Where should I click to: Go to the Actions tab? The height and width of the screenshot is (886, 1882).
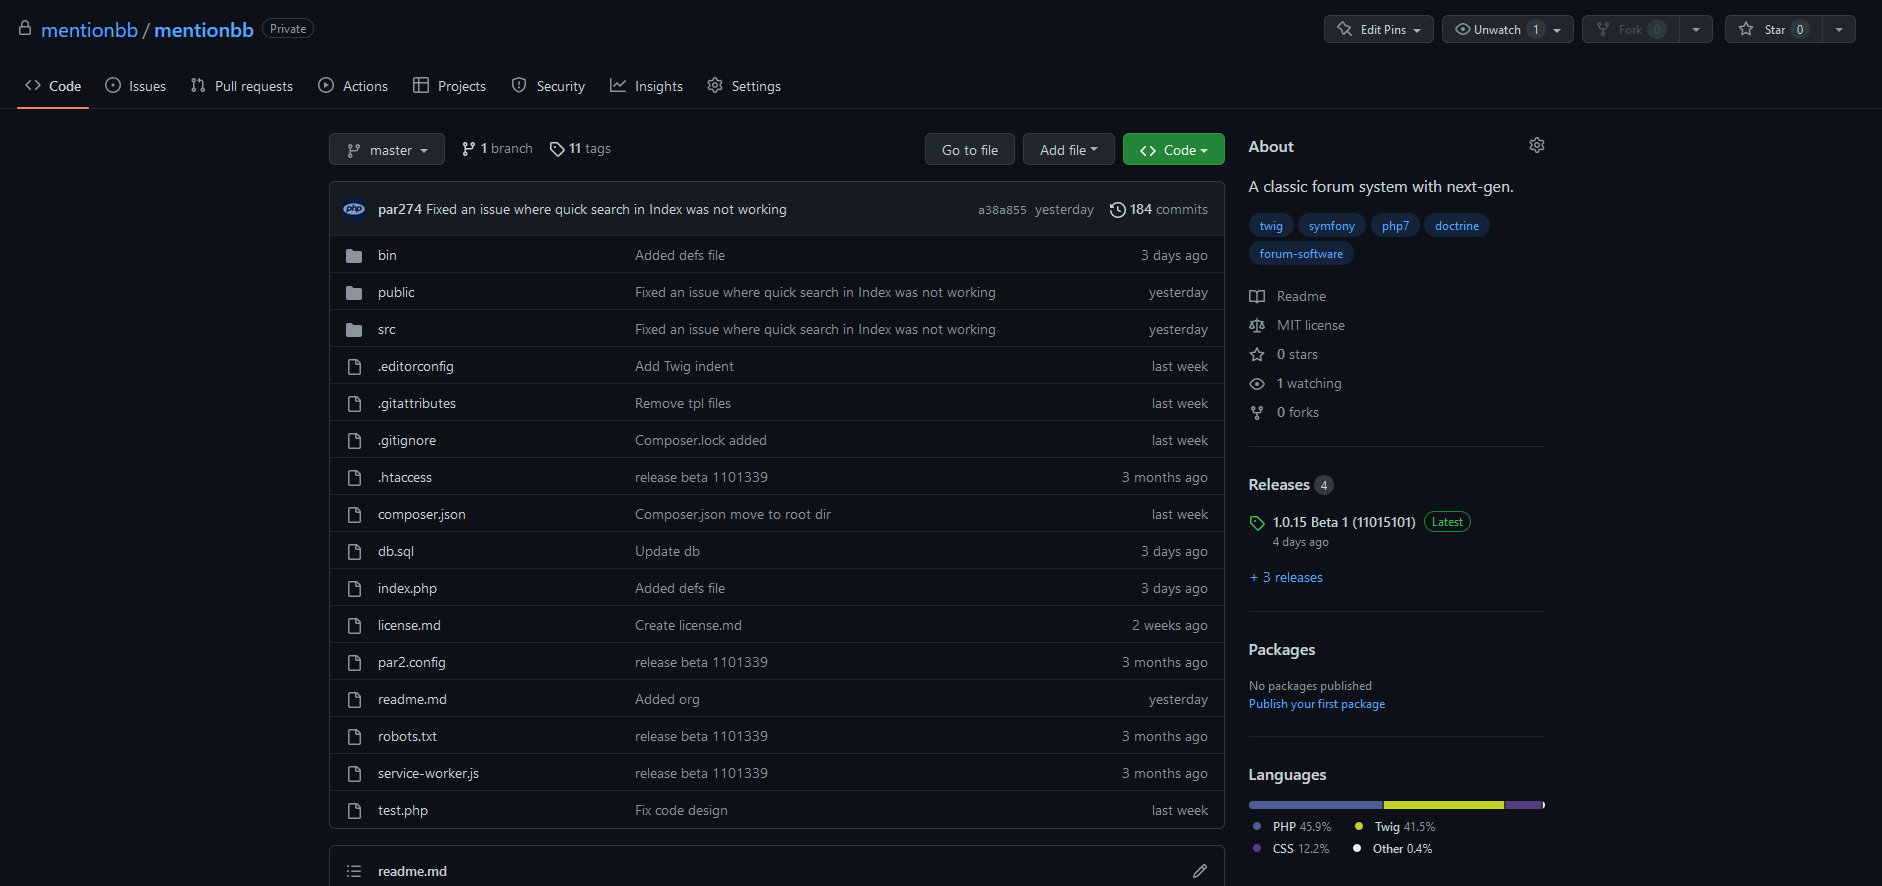pyautogui.click(x=353, y=86)
